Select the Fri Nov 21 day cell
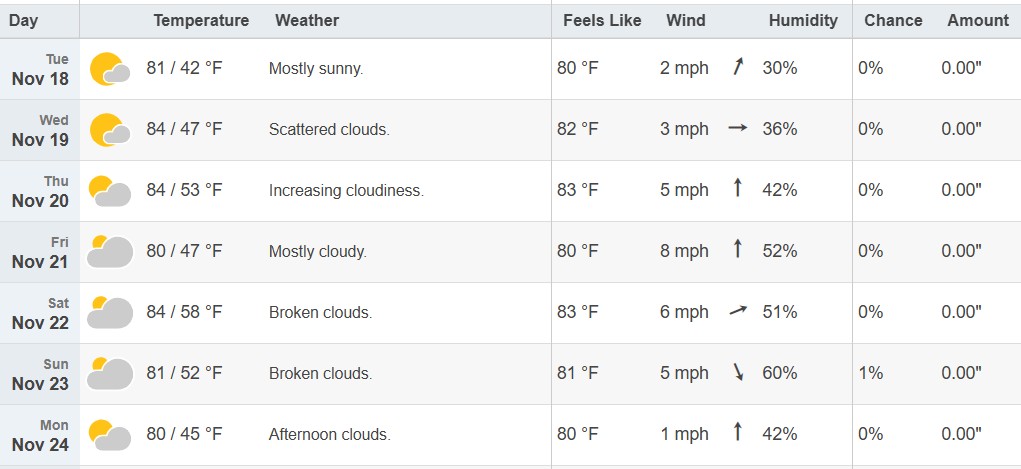This screenshot has height=469, width=1021. [x=40, y=252]
